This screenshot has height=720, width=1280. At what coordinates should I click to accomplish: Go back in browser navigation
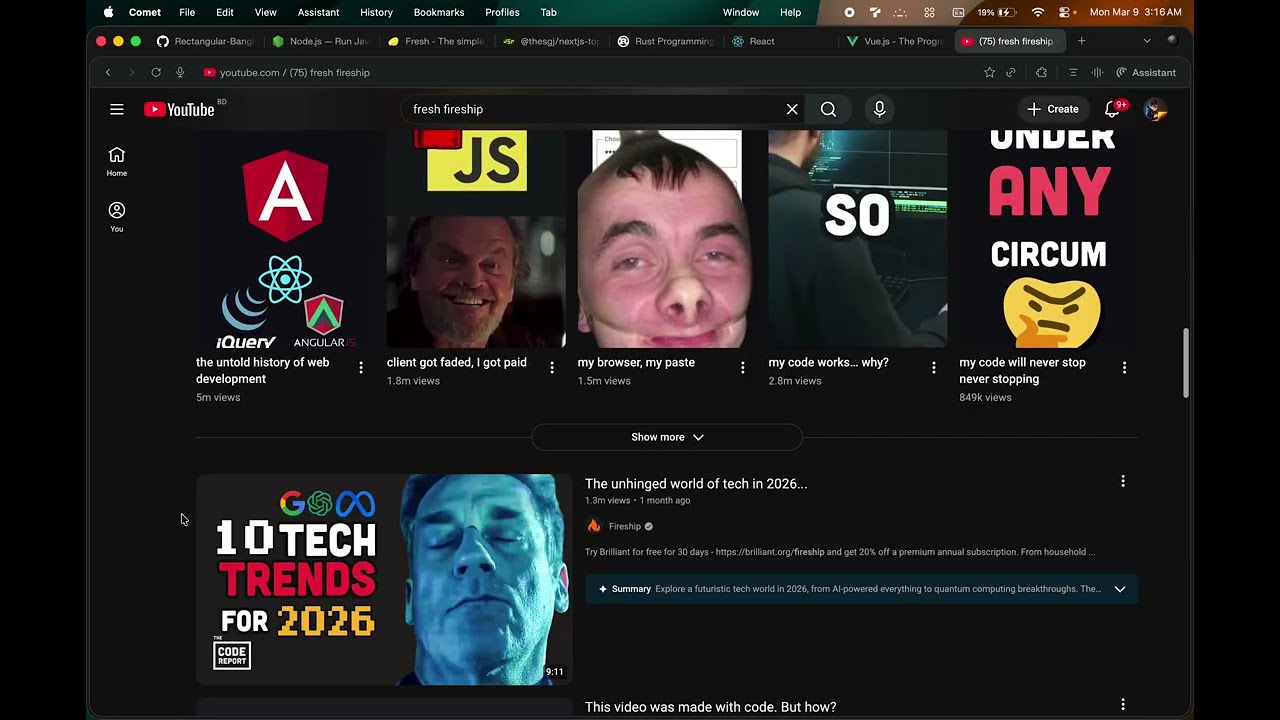coord(108,72)
